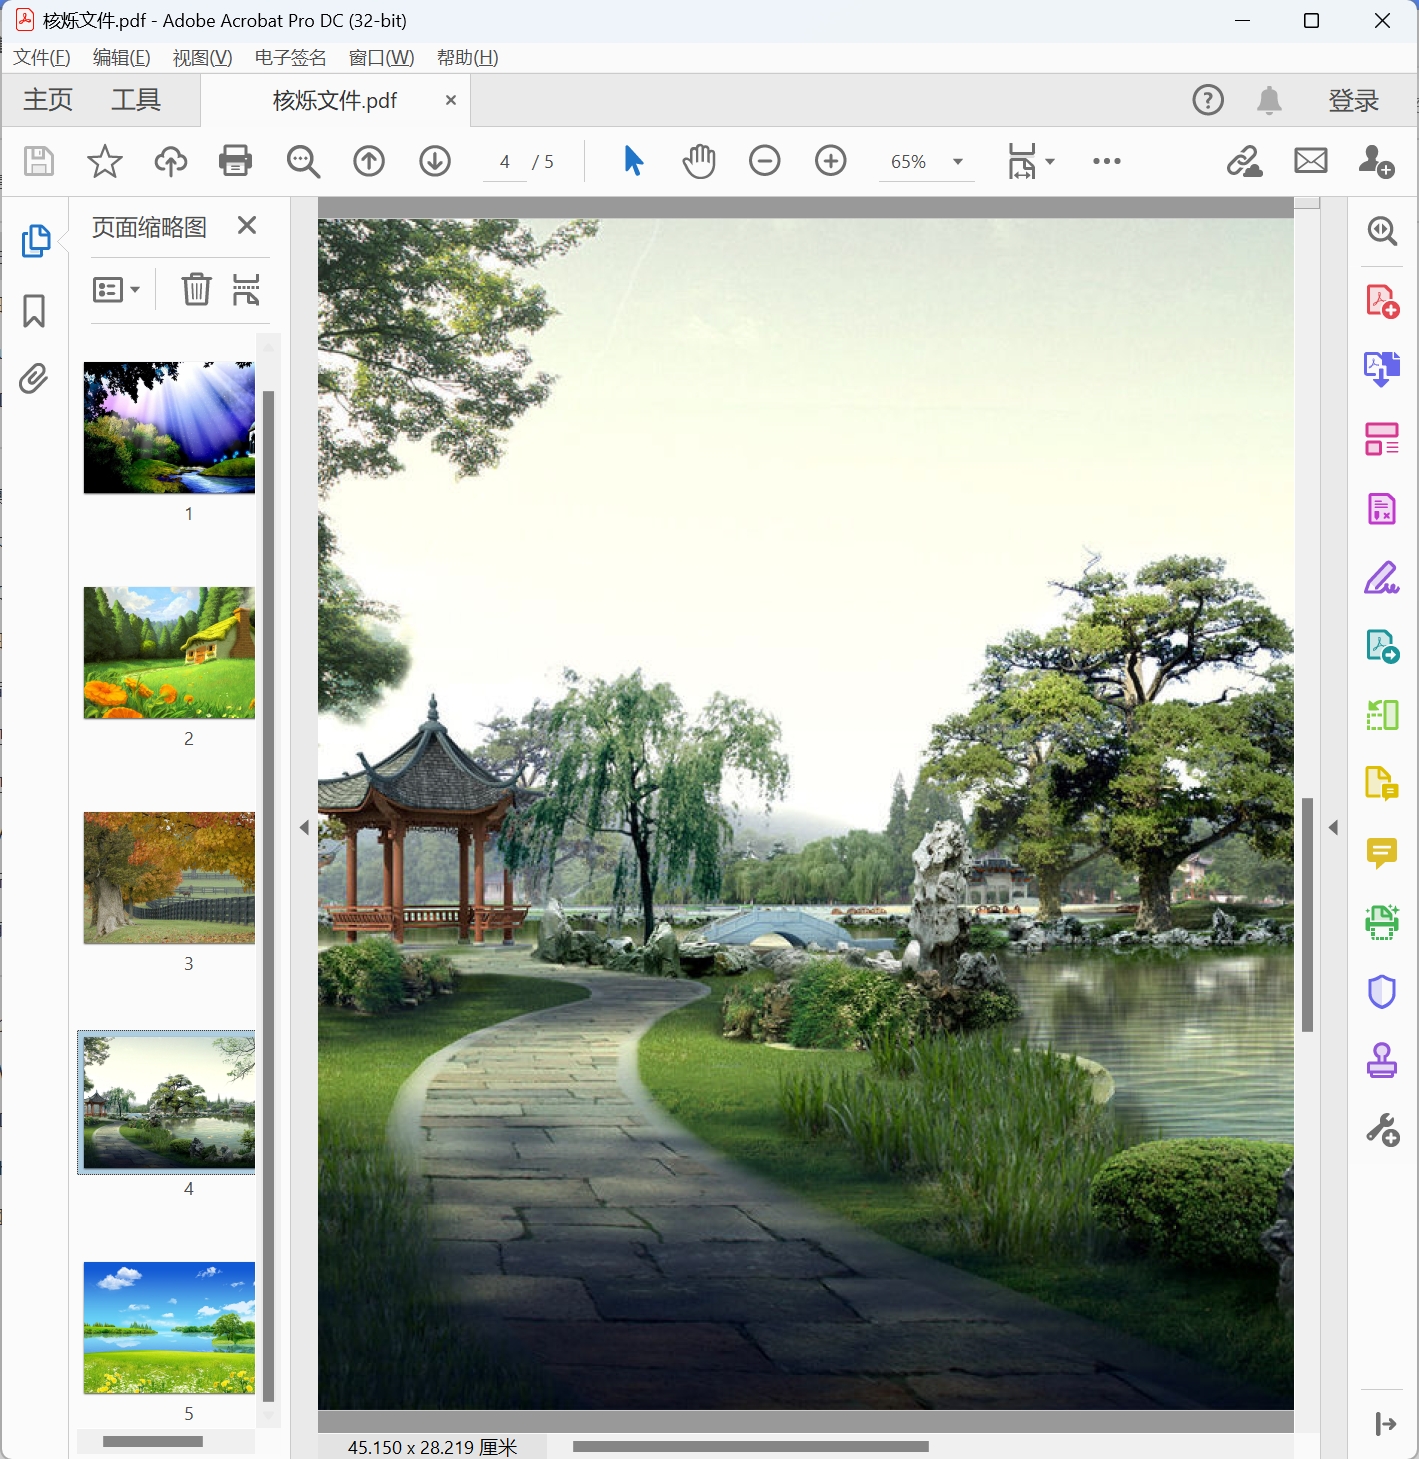This screenshot has width=1419, height=1459.
Task: Delete the selected page thumbnail
Action: click(196, 289)
